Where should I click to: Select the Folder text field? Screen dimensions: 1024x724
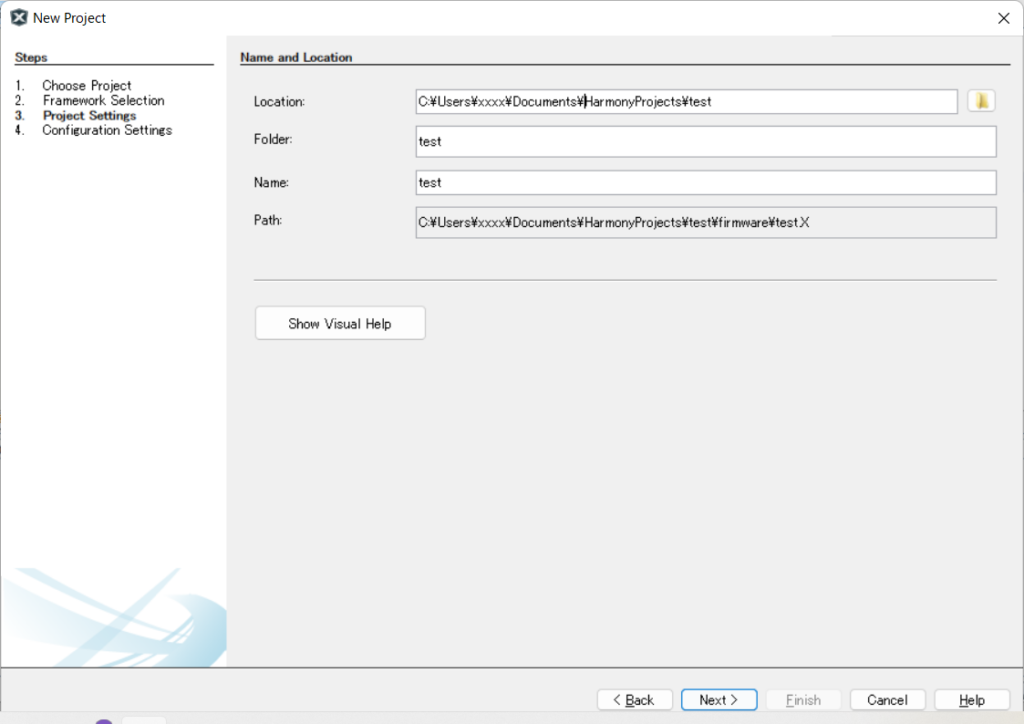pos(705,142)
